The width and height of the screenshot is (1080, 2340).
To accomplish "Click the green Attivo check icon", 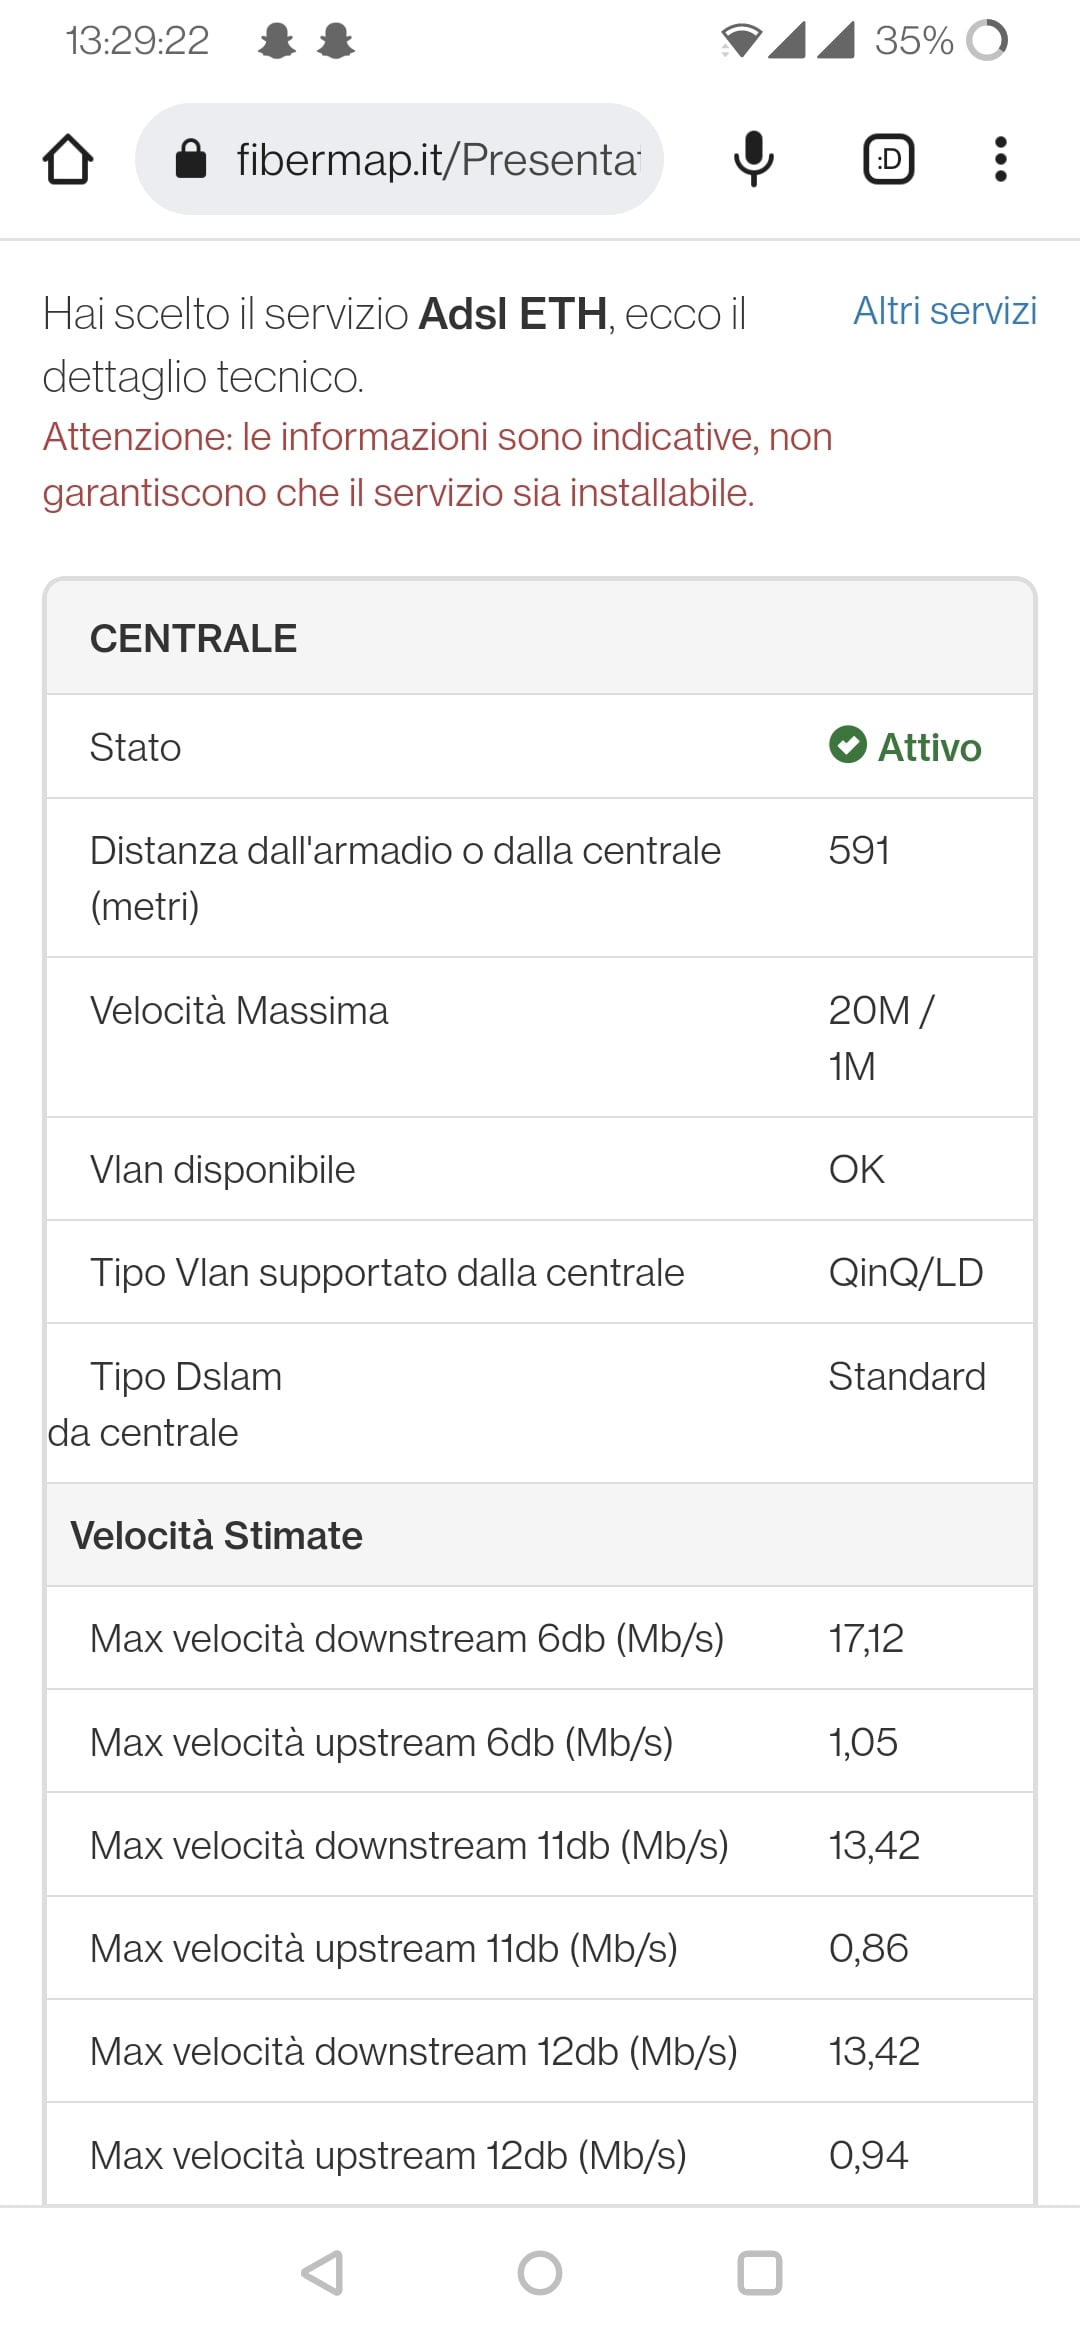I will pos(848,745).
